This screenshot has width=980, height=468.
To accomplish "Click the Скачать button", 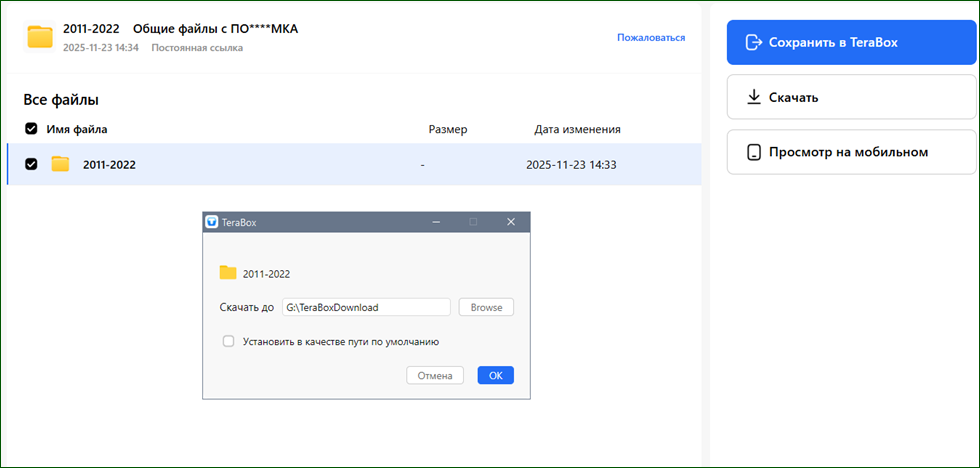I will tap(851, 97).
